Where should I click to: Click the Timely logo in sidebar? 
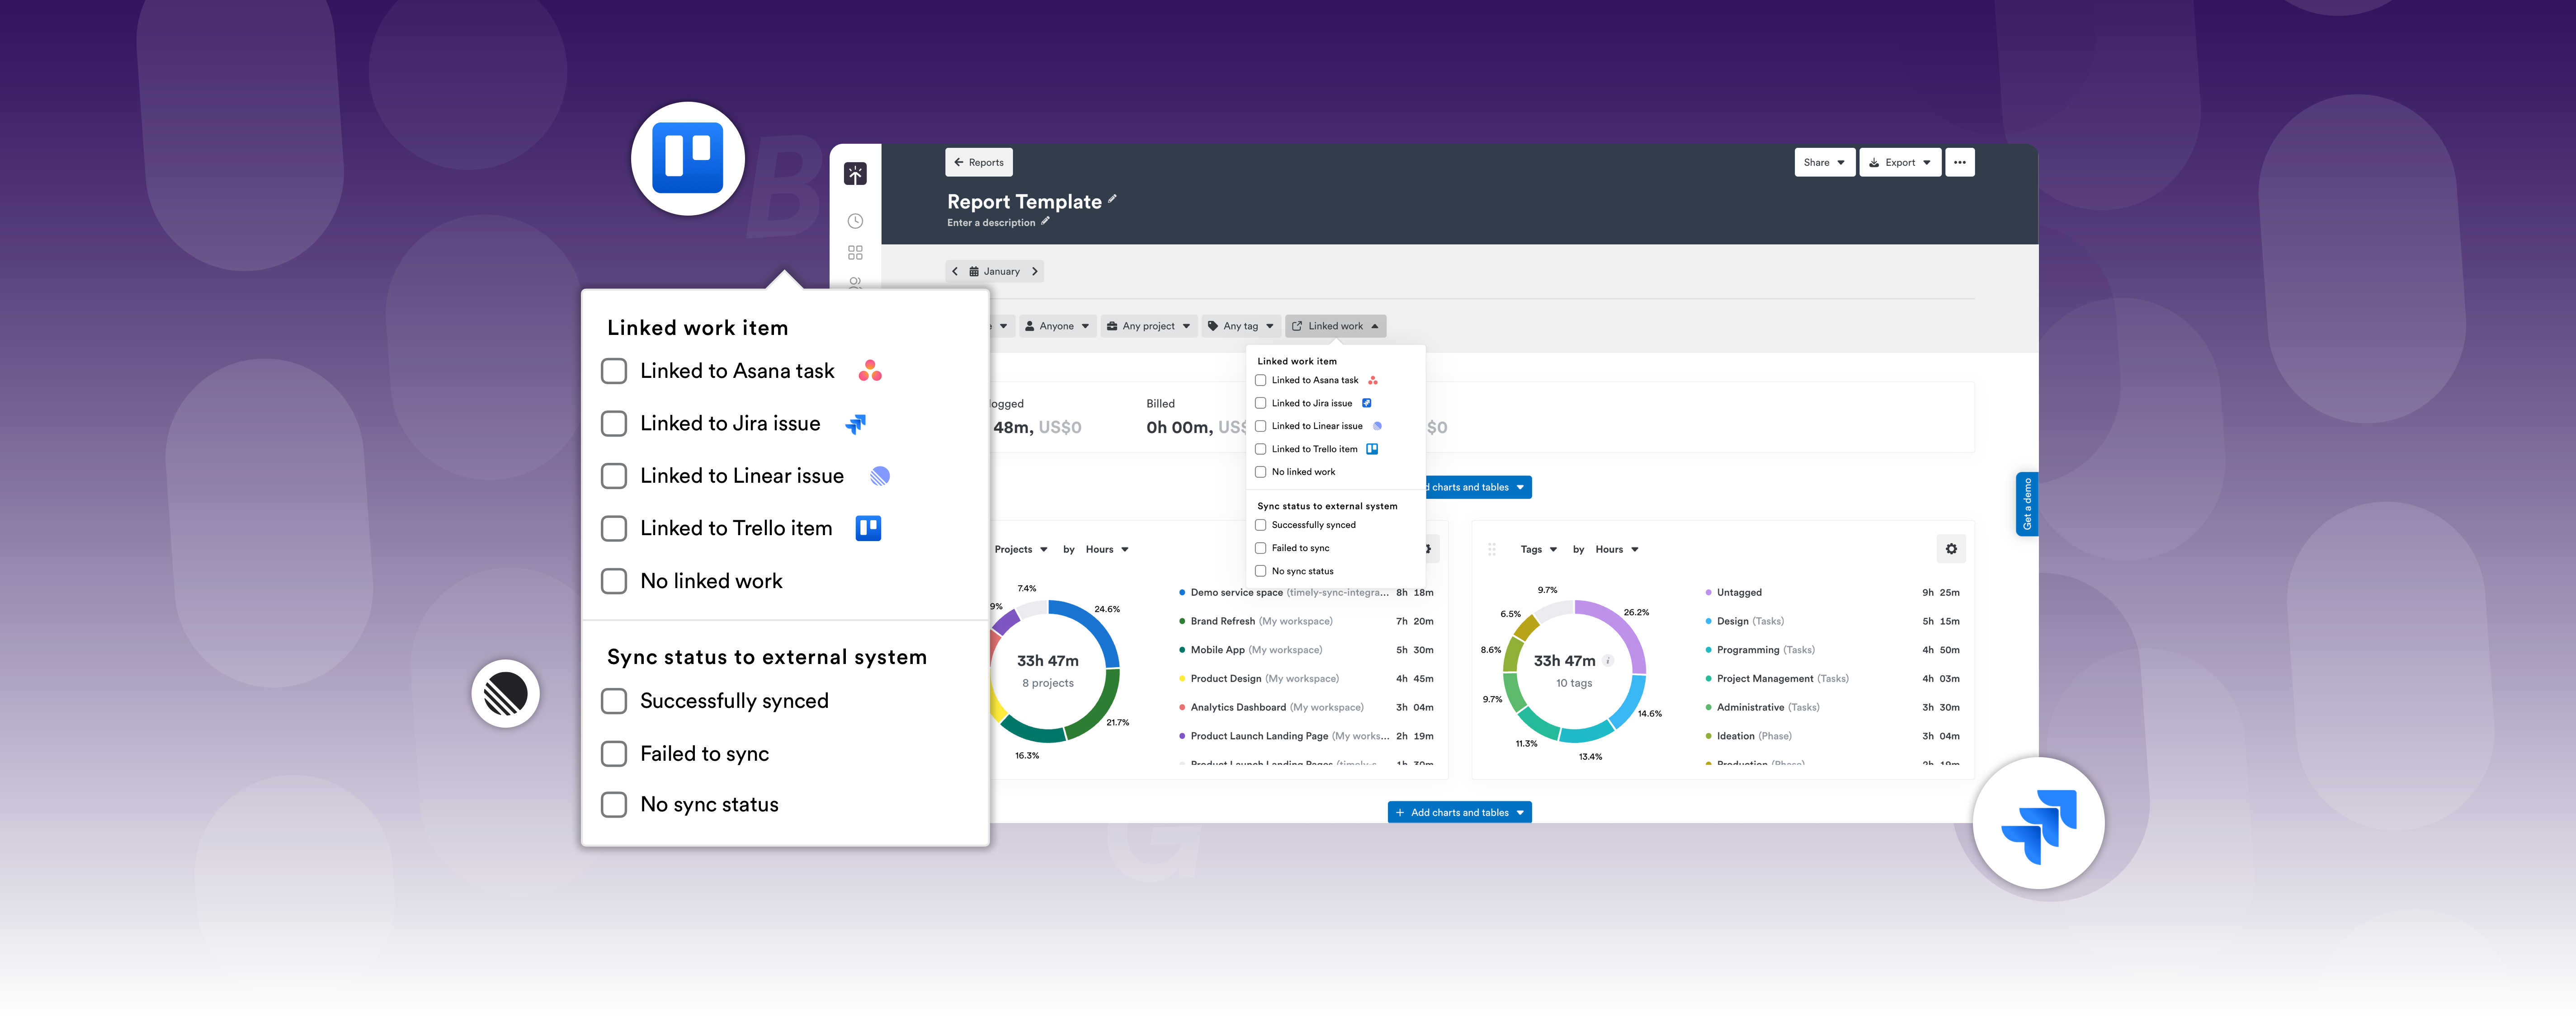tap(855, 174)
